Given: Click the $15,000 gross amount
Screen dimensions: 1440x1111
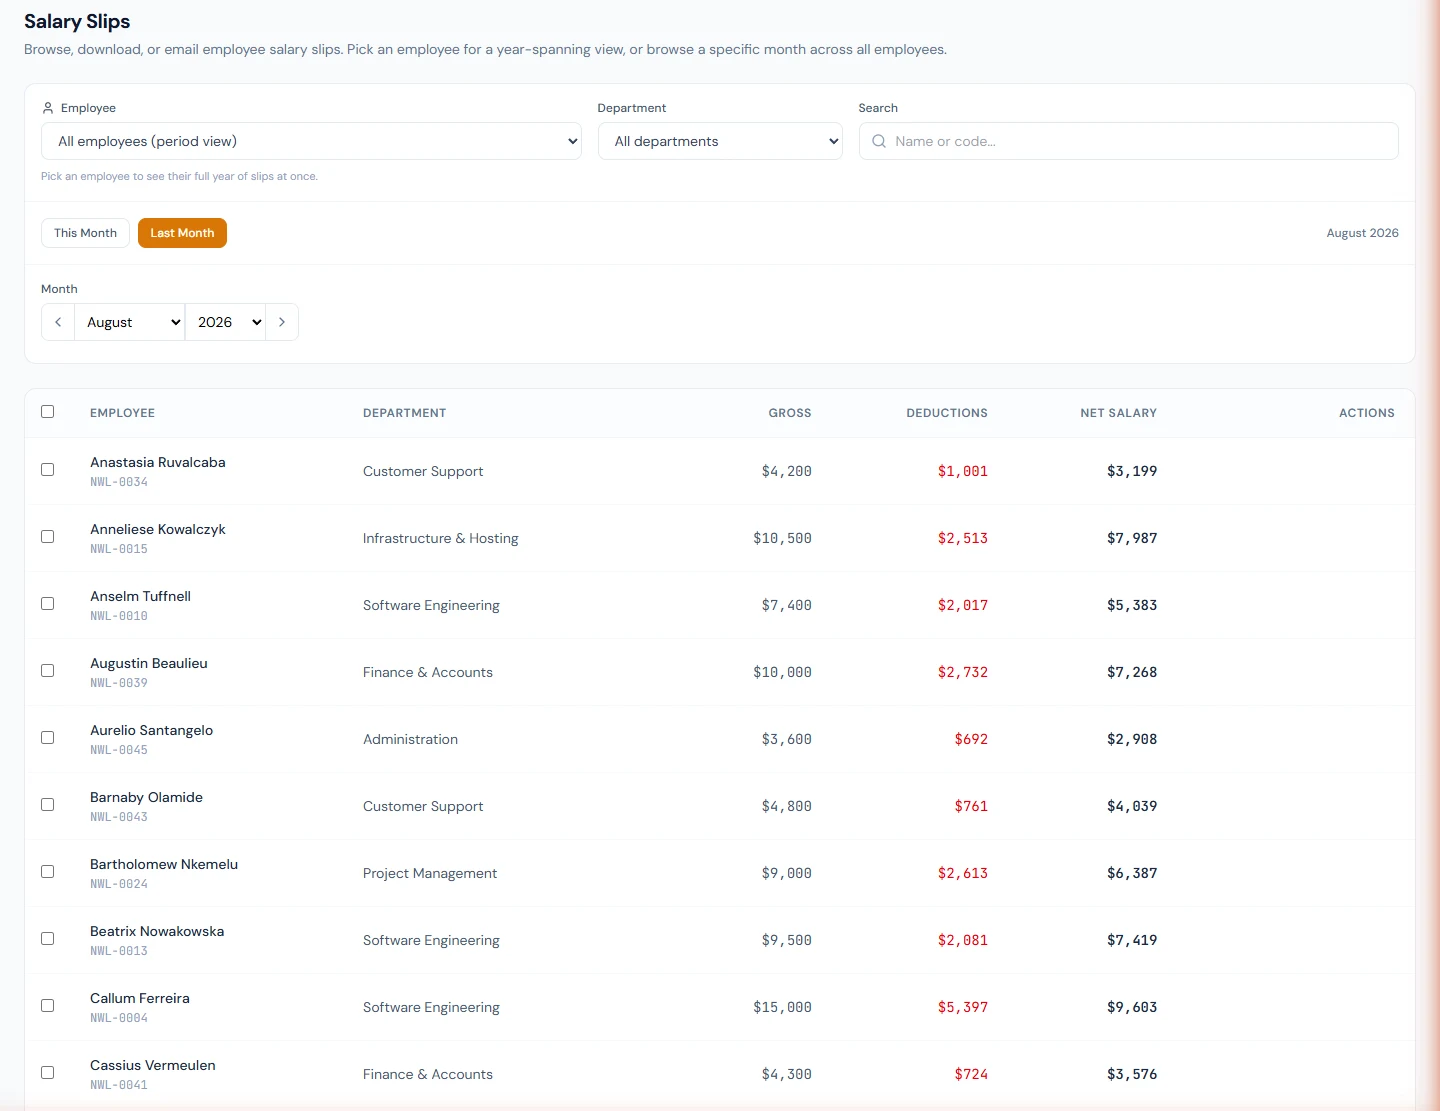Looking at the screenshot, I should (x=782, y=1007).
